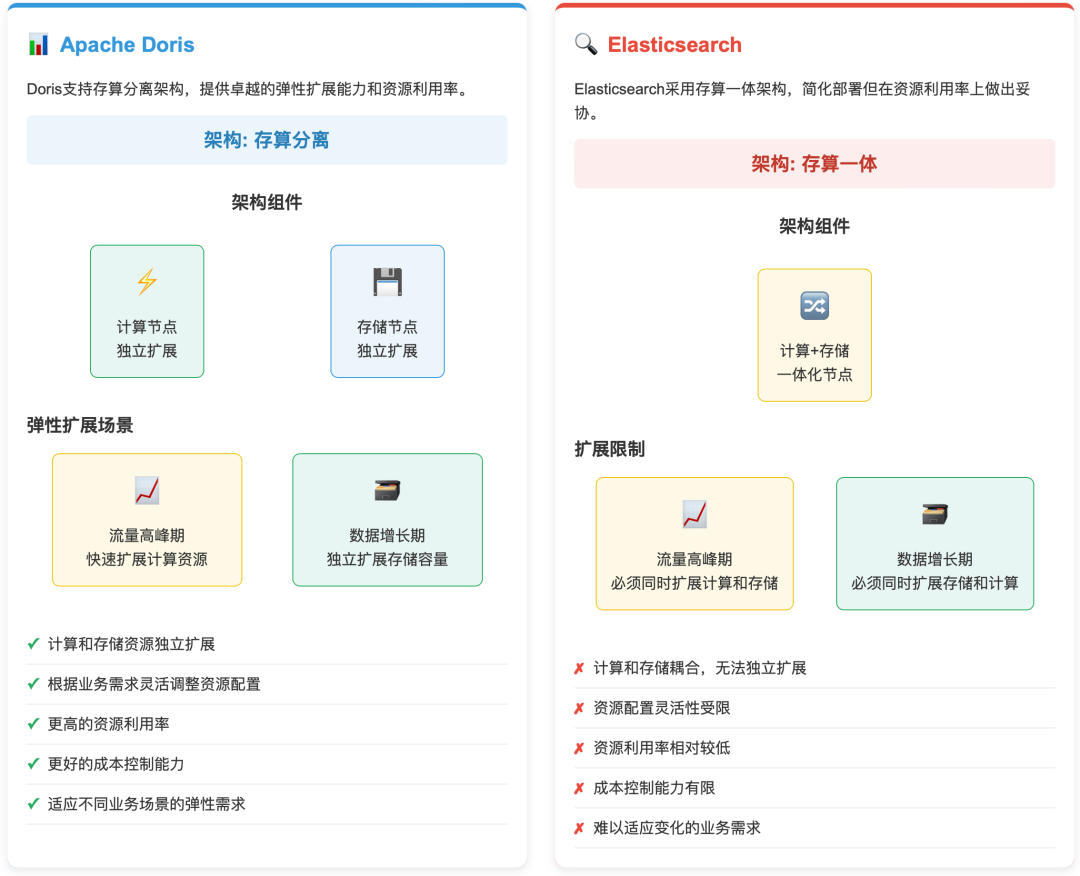
Task: Click the 扩展限制 heading
Action: (610, 449)
